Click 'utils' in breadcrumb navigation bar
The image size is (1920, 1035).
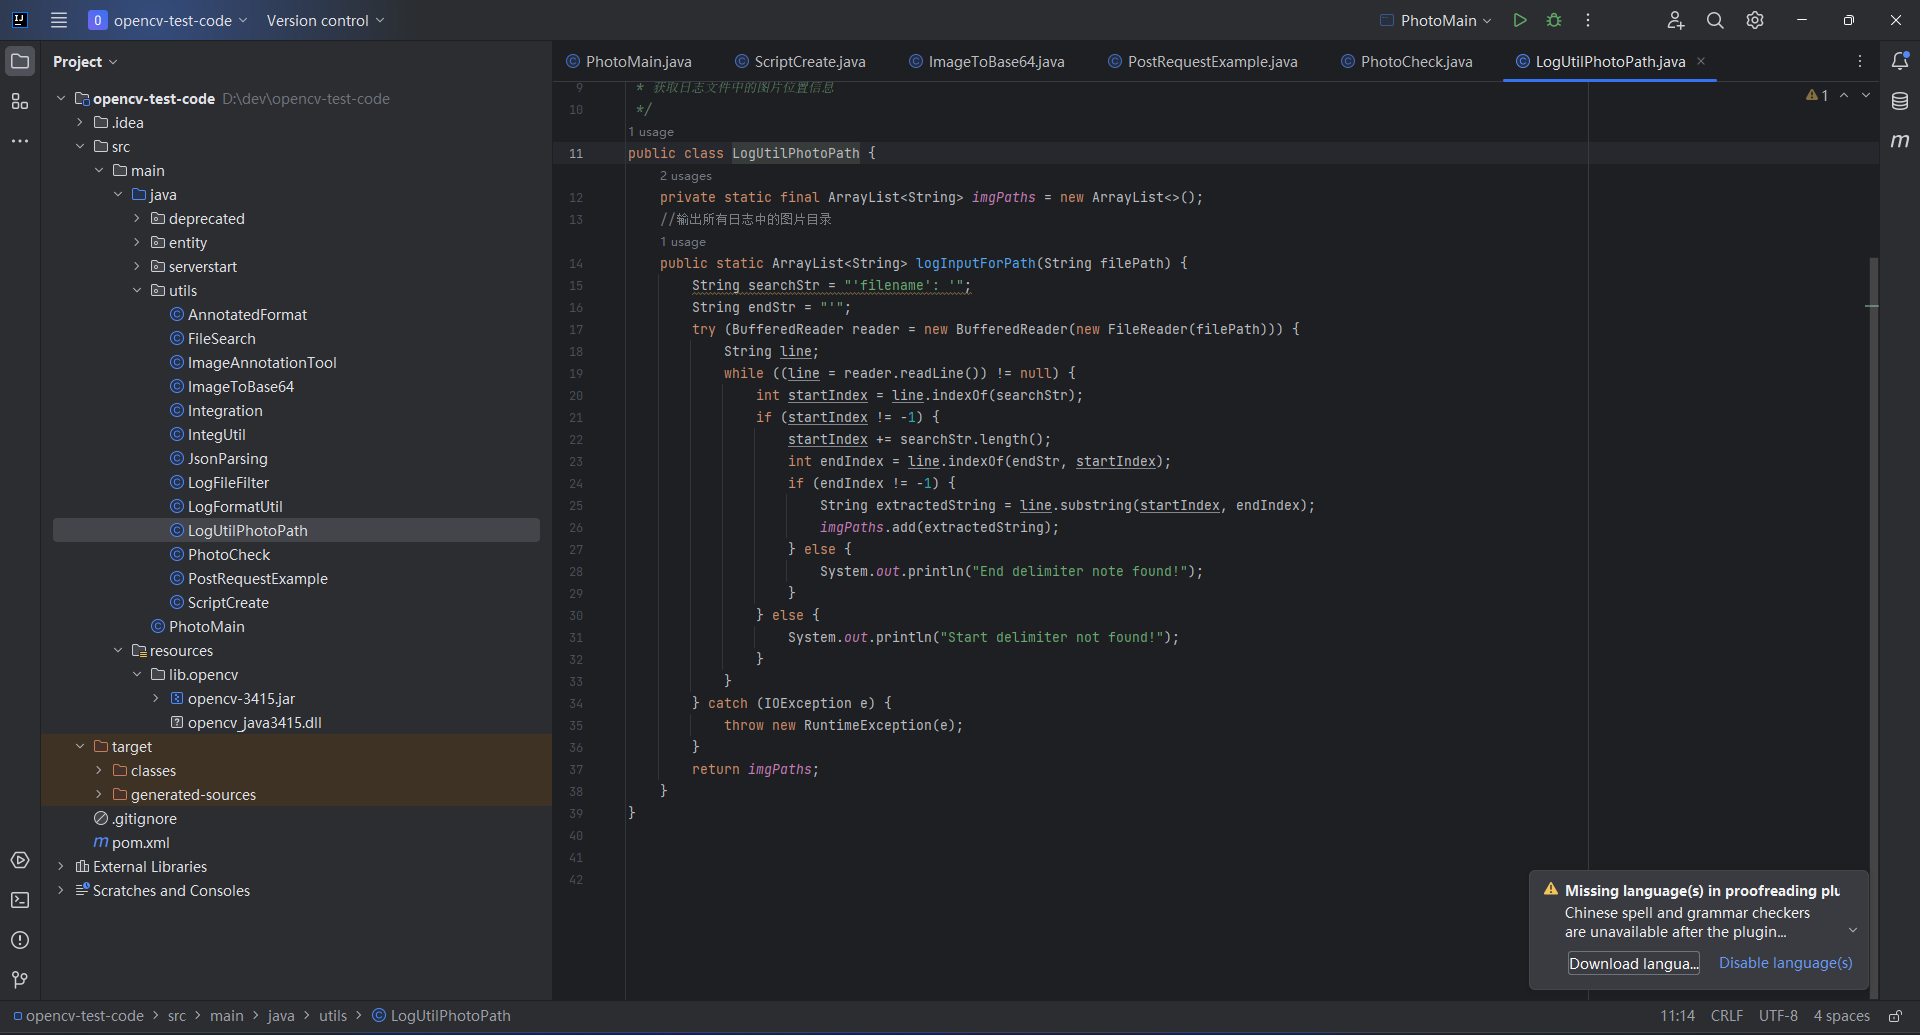[333, 1016]
